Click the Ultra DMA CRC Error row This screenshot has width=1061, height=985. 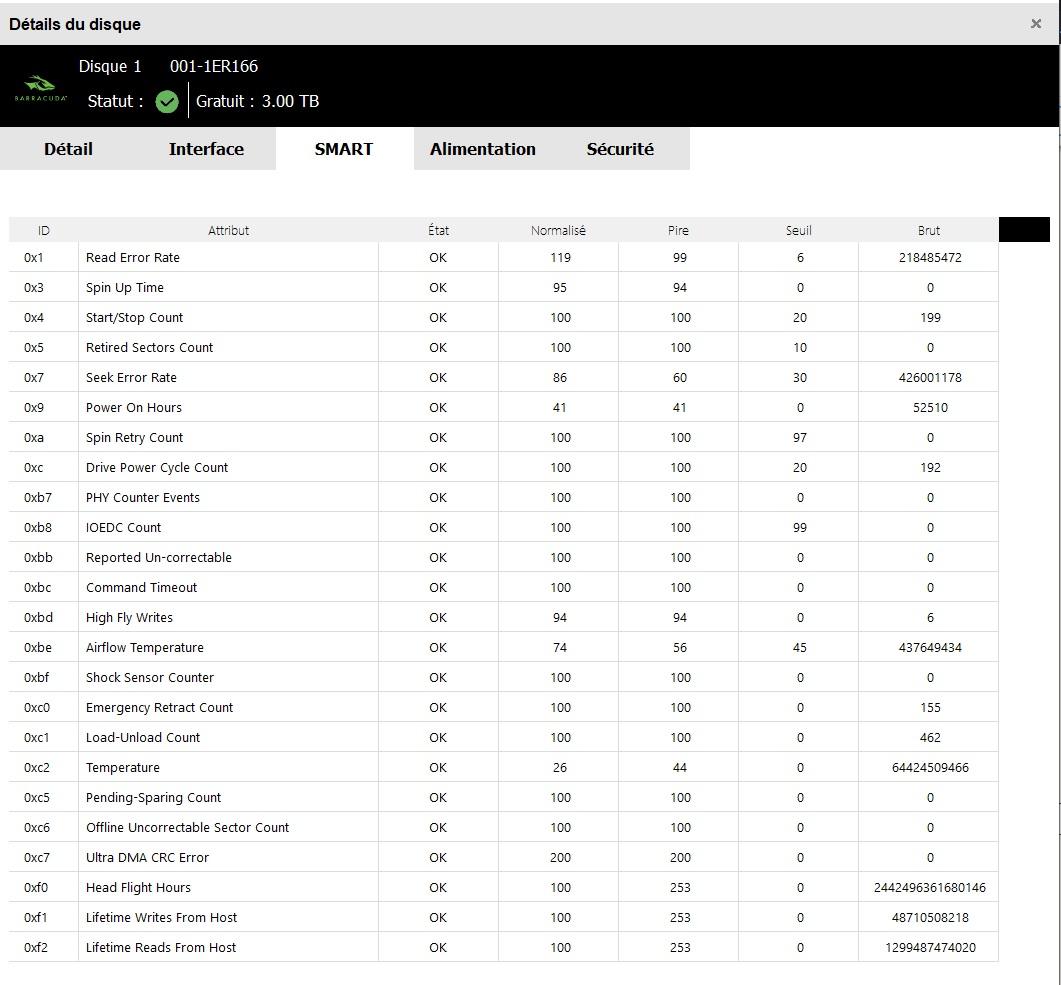[x=503, y=857]
